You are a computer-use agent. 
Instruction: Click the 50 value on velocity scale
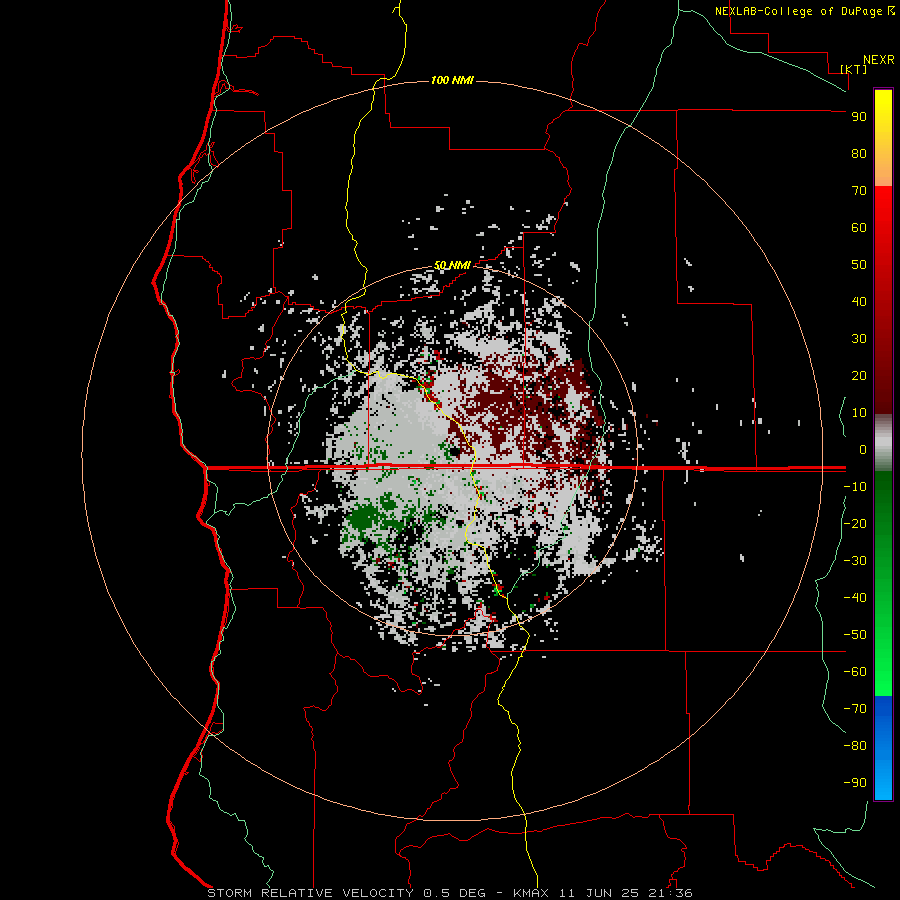(x=859, y=265)
